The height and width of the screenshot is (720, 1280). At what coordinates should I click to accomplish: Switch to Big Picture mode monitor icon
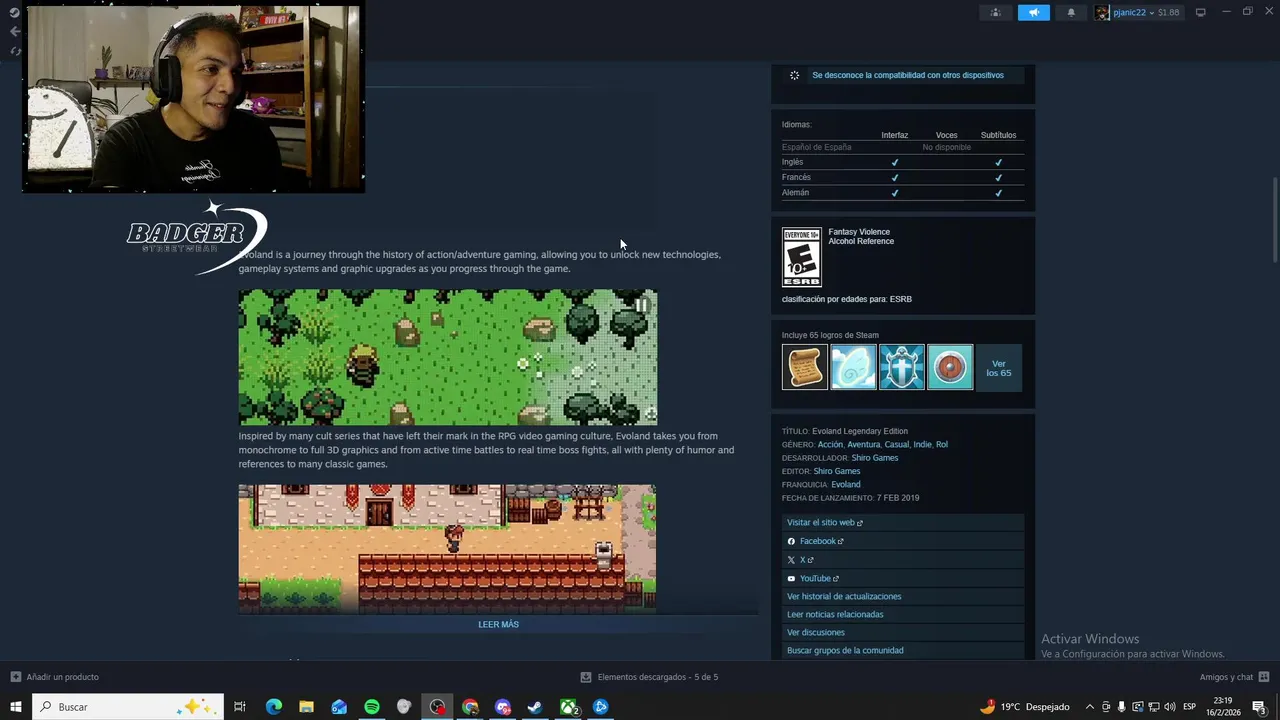coord(1200,12)
